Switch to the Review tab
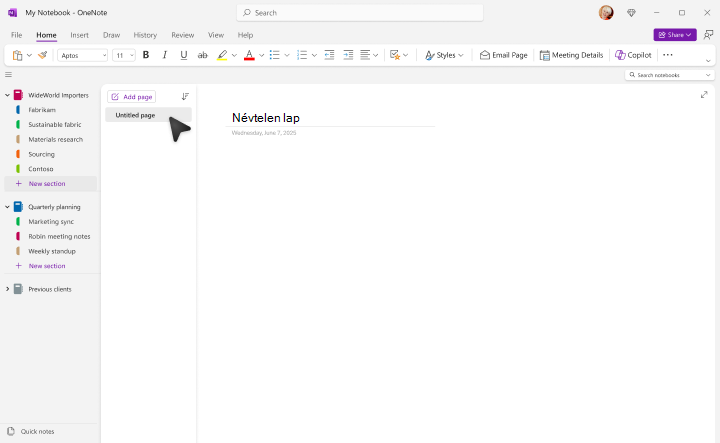The image size is (720, 443). coord(183,35)
